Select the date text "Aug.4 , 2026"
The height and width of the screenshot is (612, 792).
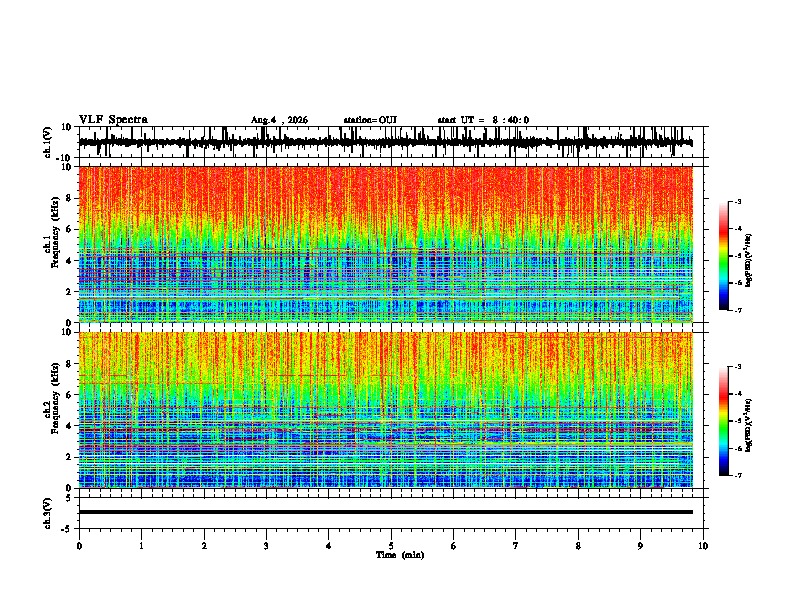279,120
